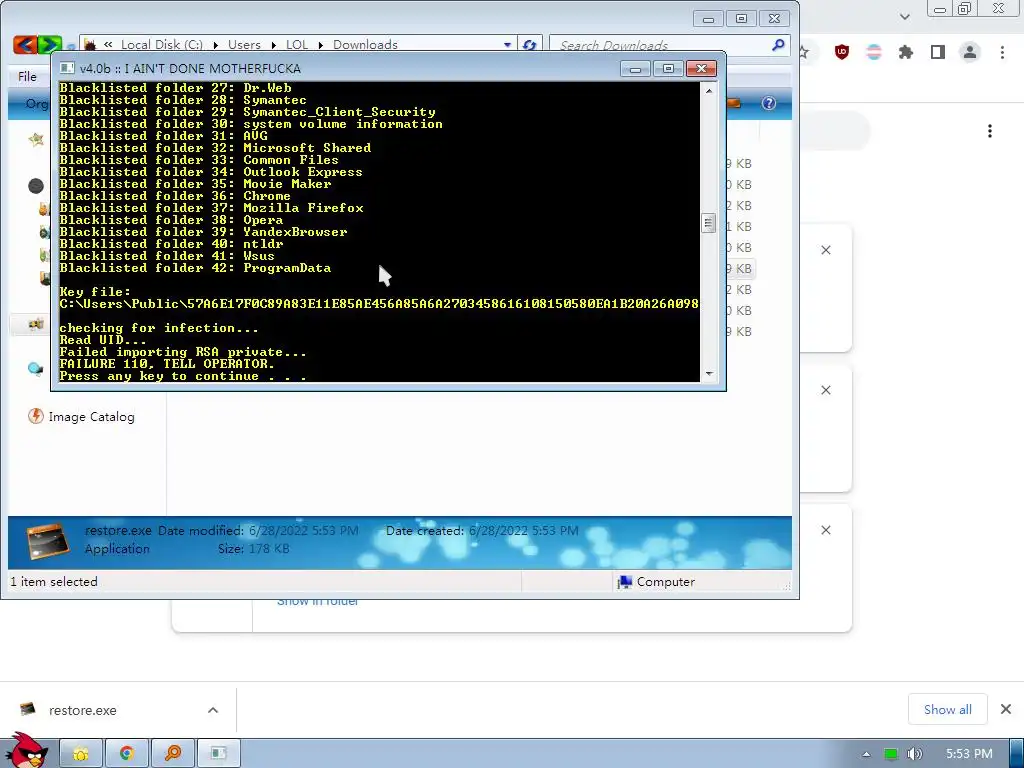This screenshot has width=1024, height=768.
Task: Click Computer in Explorer status bar
Action: pyautogui.click(x=657, y=581)
